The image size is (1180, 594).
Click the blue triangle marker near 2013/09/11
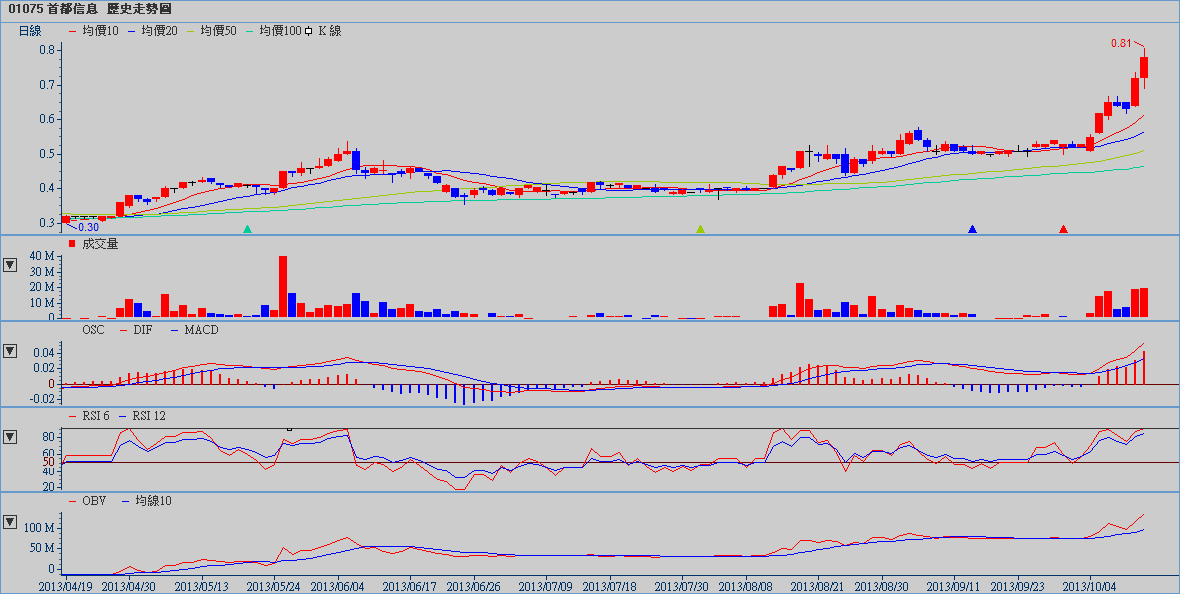pyautogui.click(x=972, y=229)
